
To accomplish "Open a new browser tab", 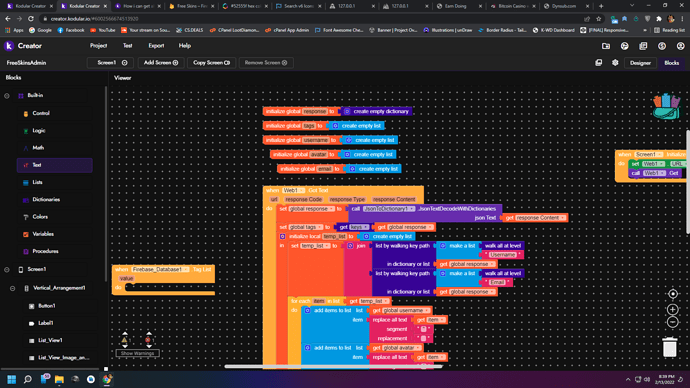I will click(x=601, y=6).
